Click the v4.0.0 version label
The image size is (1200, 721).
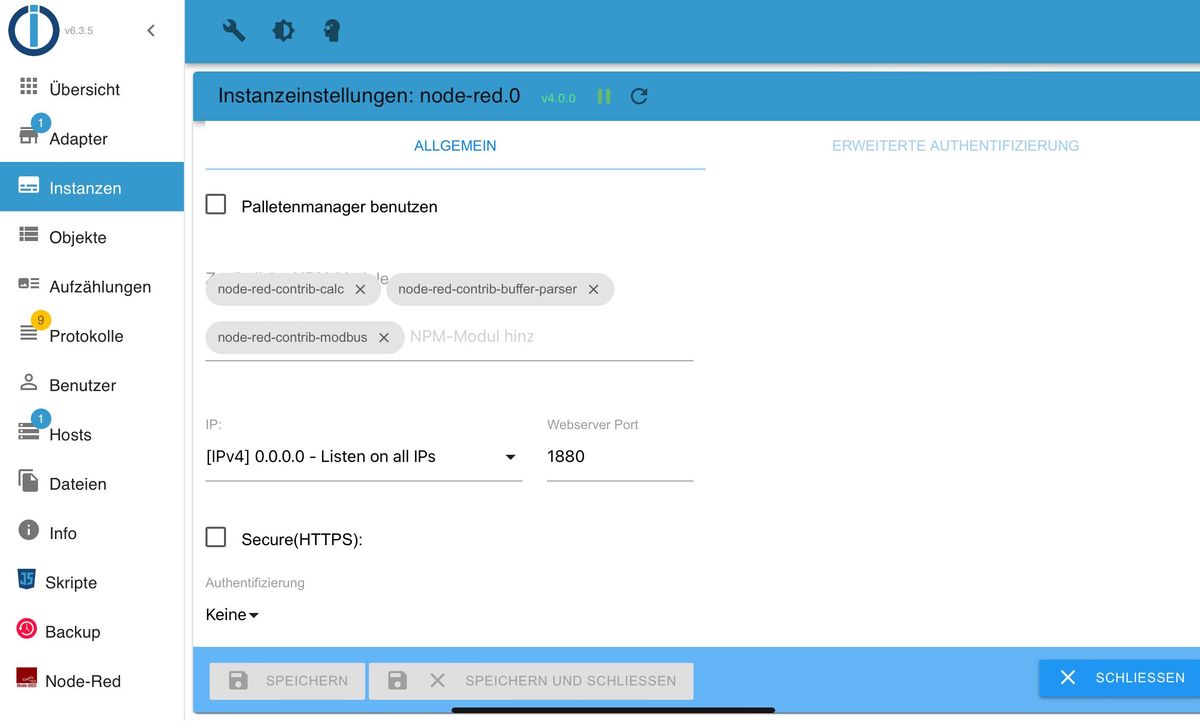click(x=558, y=98)
